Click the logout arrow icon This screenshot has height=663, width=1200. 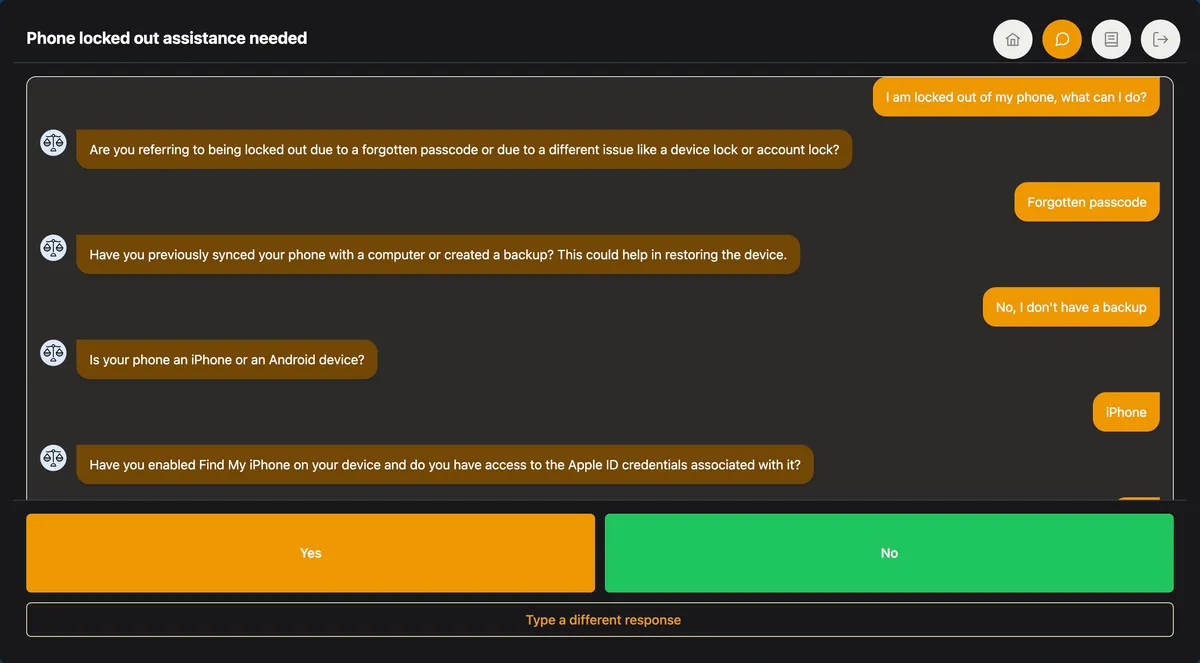coord(1160,40)
